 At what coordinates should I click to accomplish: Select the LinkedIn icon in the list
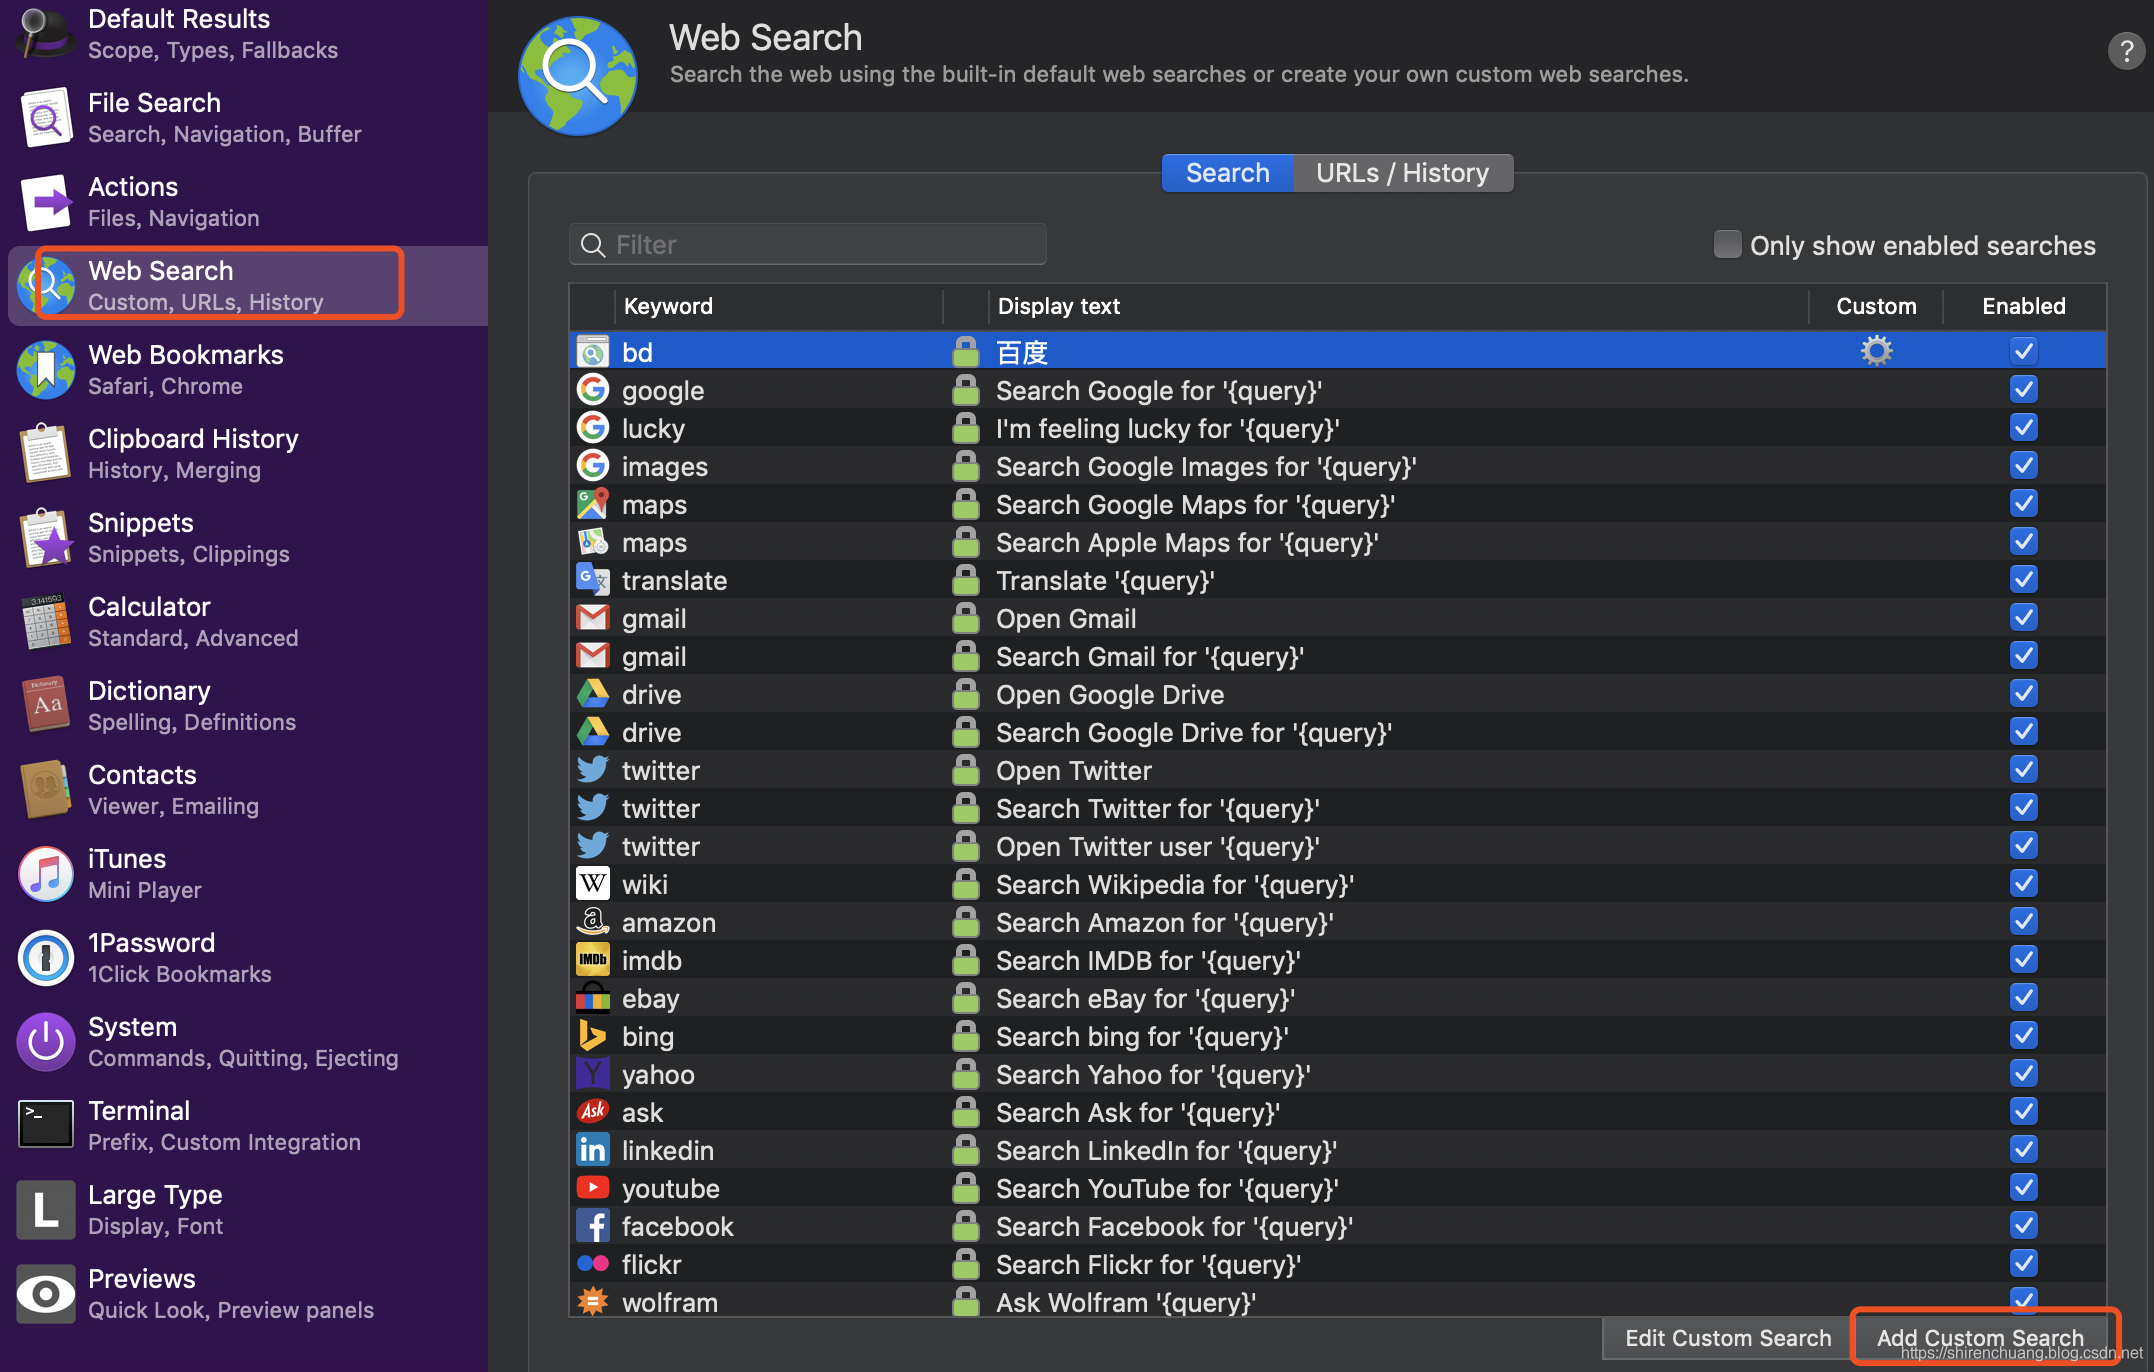593,1150
